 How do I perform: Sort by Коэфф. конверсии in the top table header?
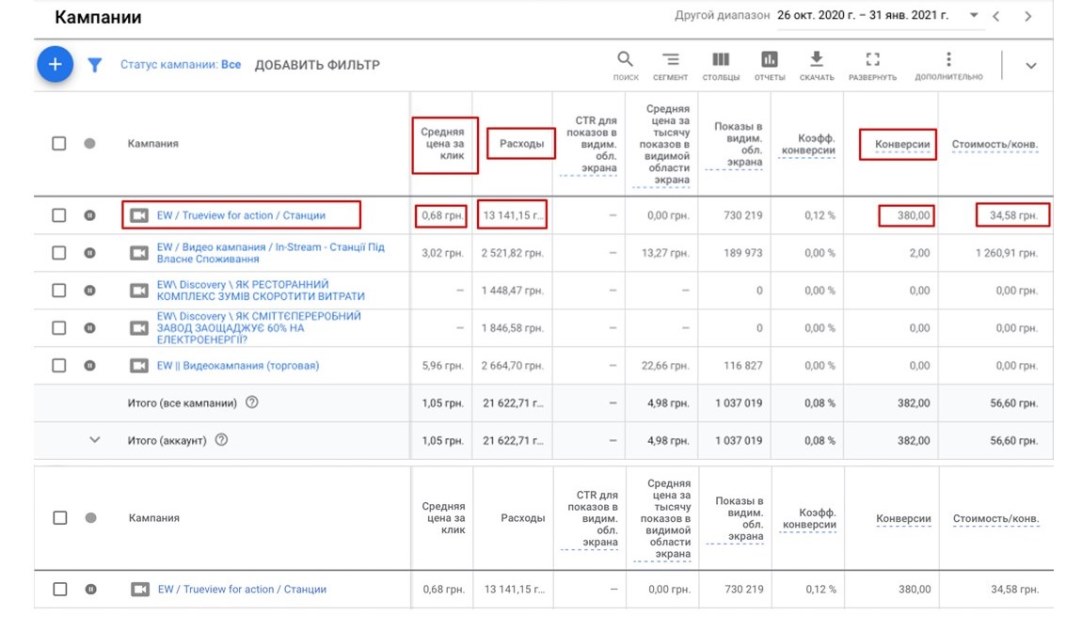point(807,144)
